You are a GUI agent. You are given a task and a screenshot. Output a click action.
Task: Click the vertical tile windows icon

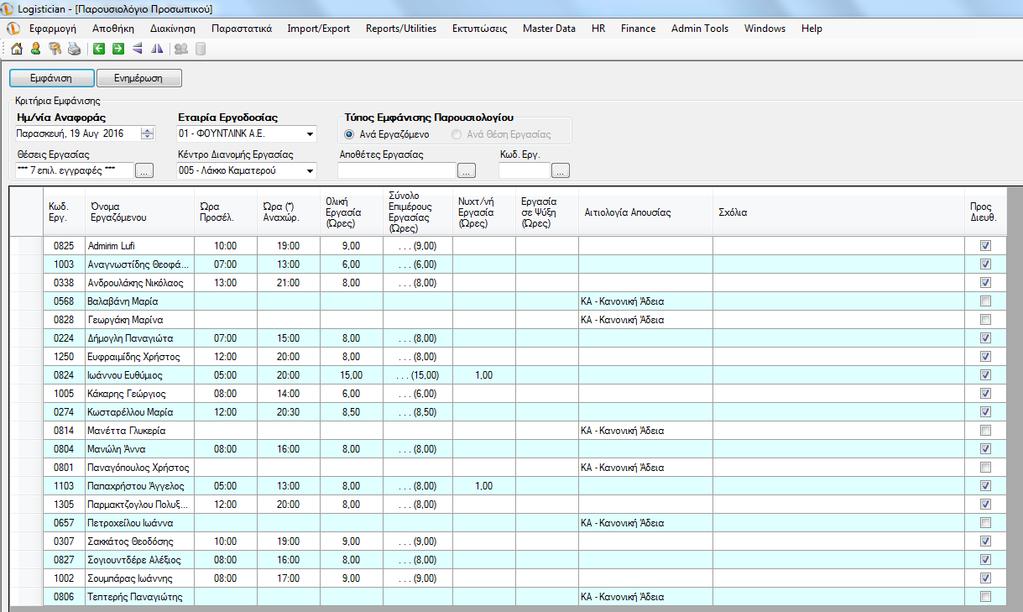(x=157, y=49)
